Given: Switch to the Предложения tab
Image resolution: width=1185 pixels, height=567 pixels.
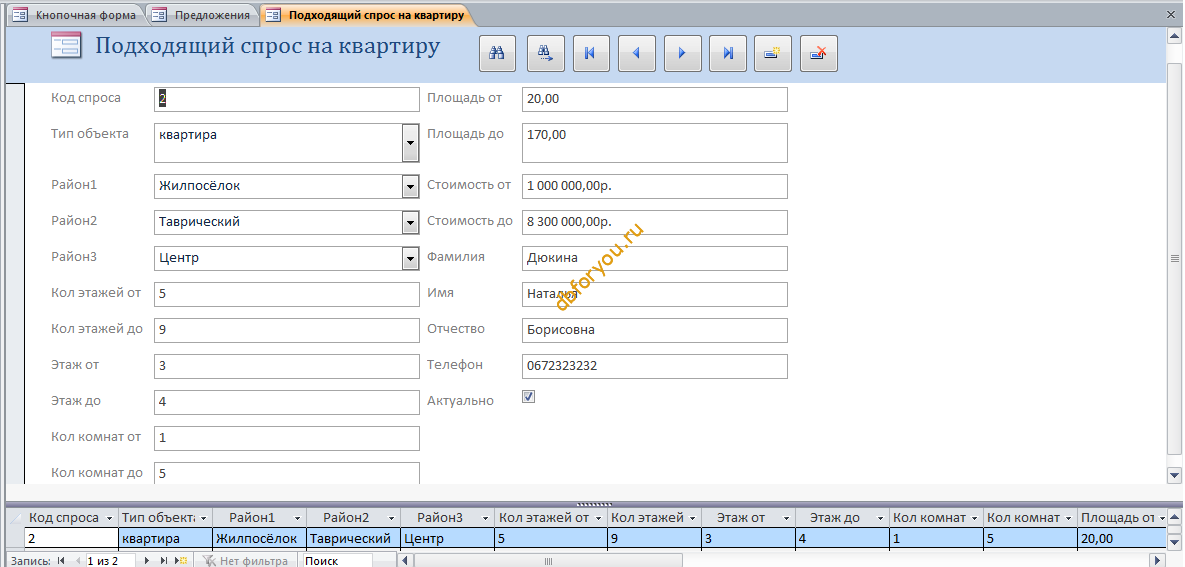Looking at the screenshot, I should [202, 14].
